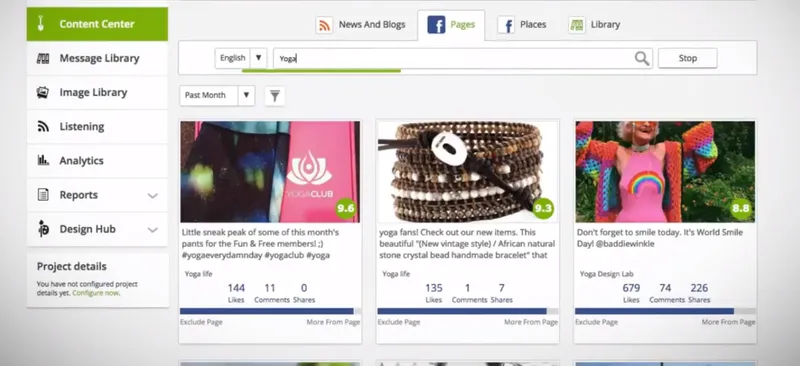Exclude Page on the yoga pants post
The image size is (800, 366).
tap(201, 322)
